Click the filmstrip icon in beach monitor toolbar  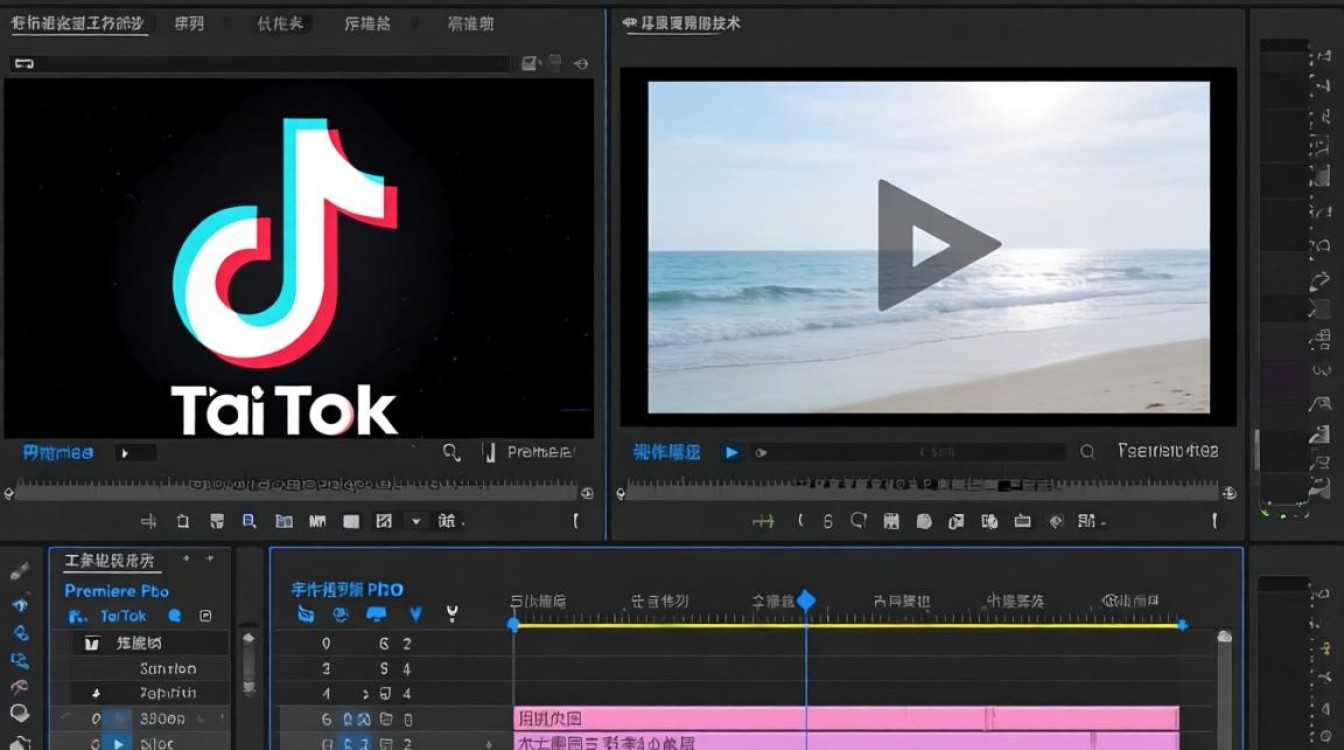pos(892,521)
